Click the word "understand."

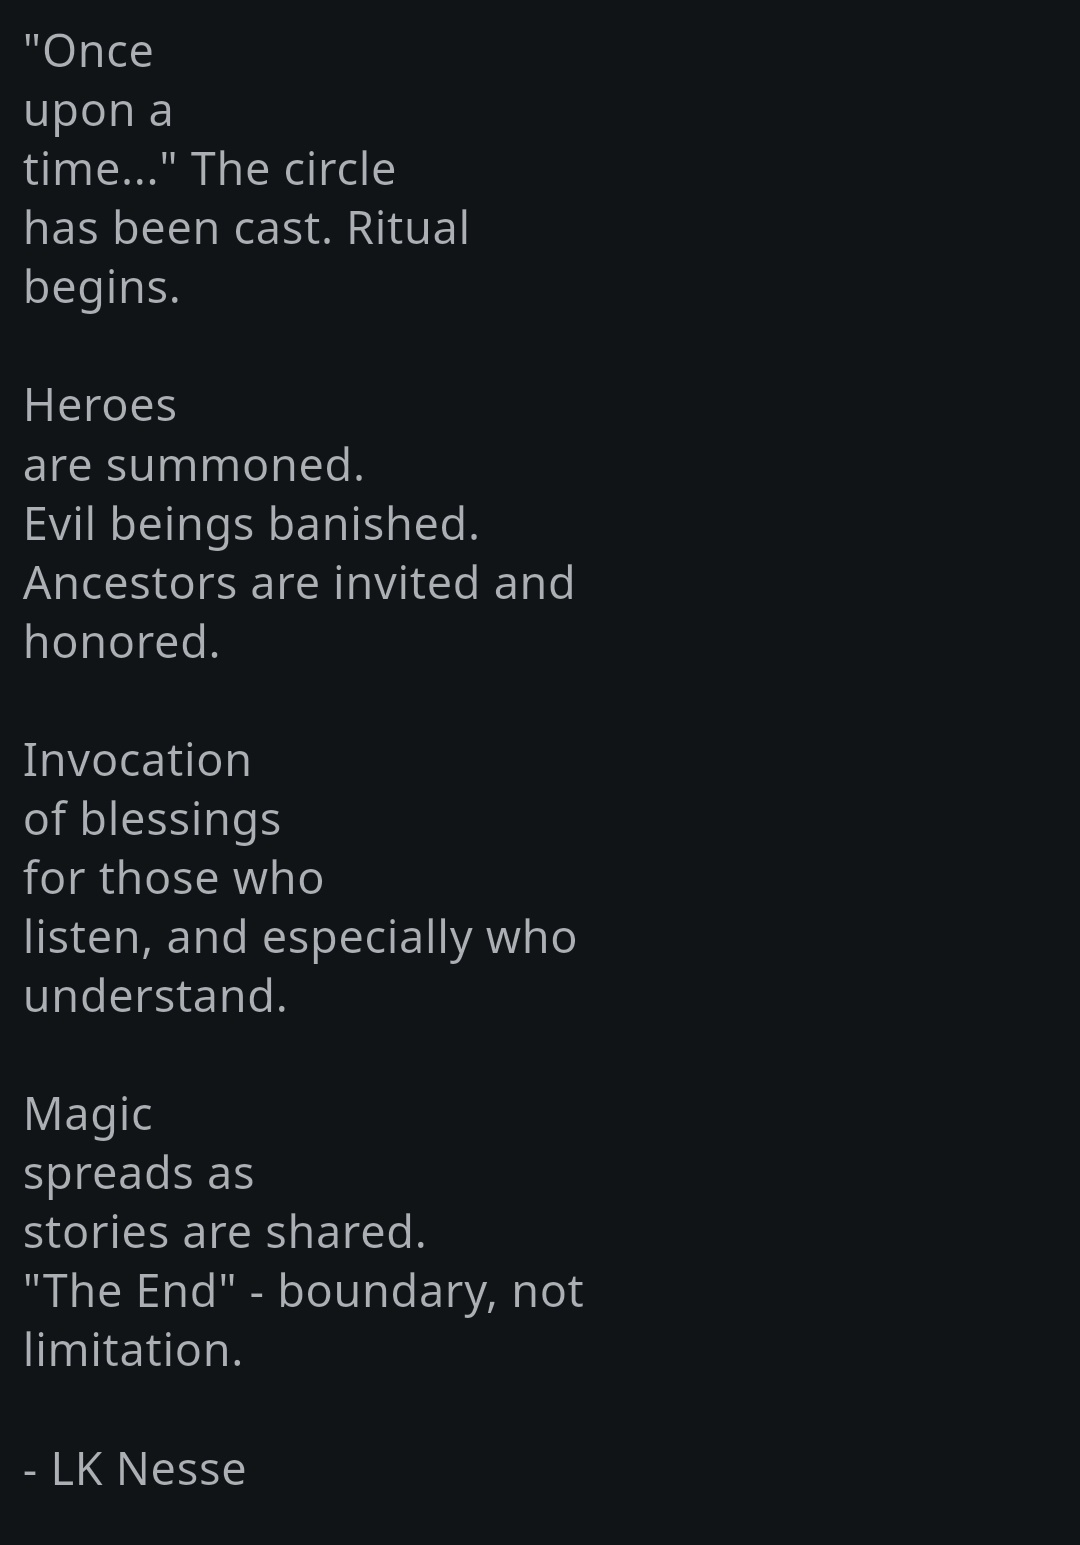click(x=155, y=996)
